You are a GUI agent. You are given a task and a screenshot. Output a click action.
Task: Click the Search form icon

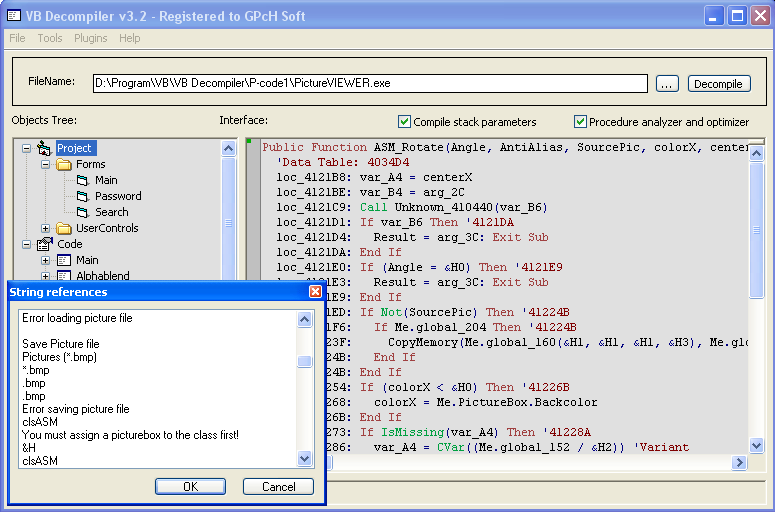(x=83, y=212)
